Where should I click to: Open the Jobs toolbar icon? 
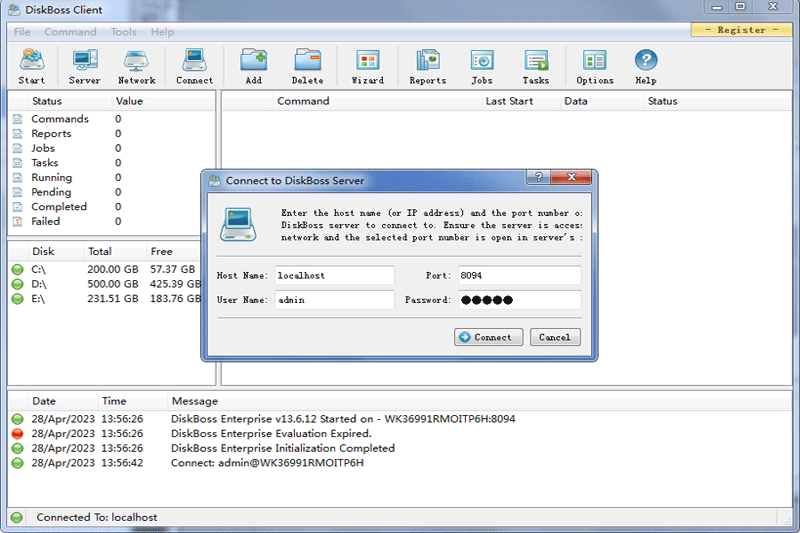pyautogui.click(x=482, y=66)
